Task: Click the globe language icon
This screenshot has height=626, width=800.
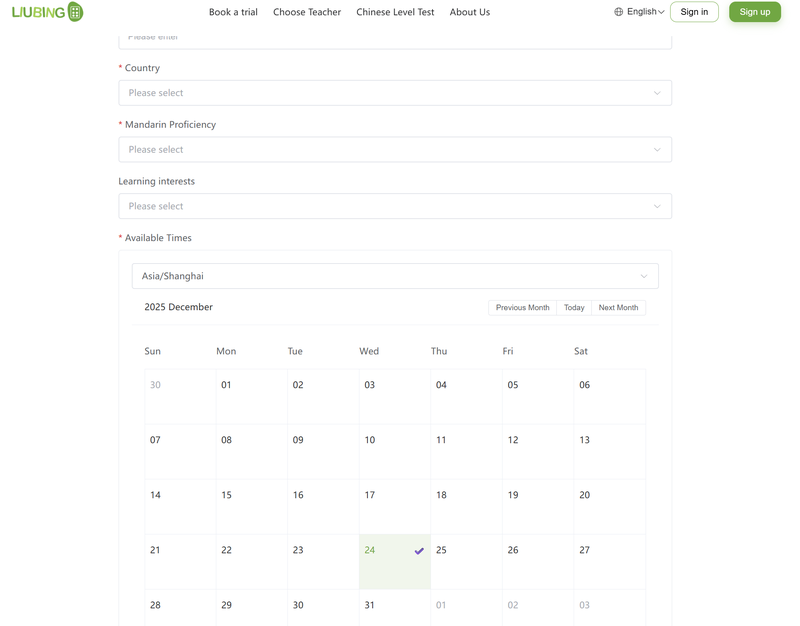Action: (619, 12)
